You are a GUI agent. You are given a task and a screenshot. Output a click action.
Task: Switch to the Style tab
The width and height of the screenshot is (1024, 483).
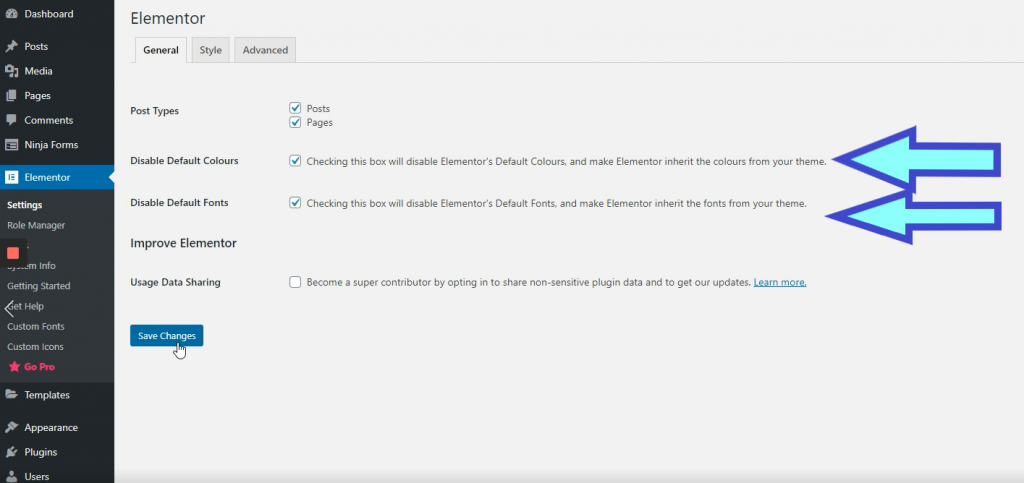210,50
